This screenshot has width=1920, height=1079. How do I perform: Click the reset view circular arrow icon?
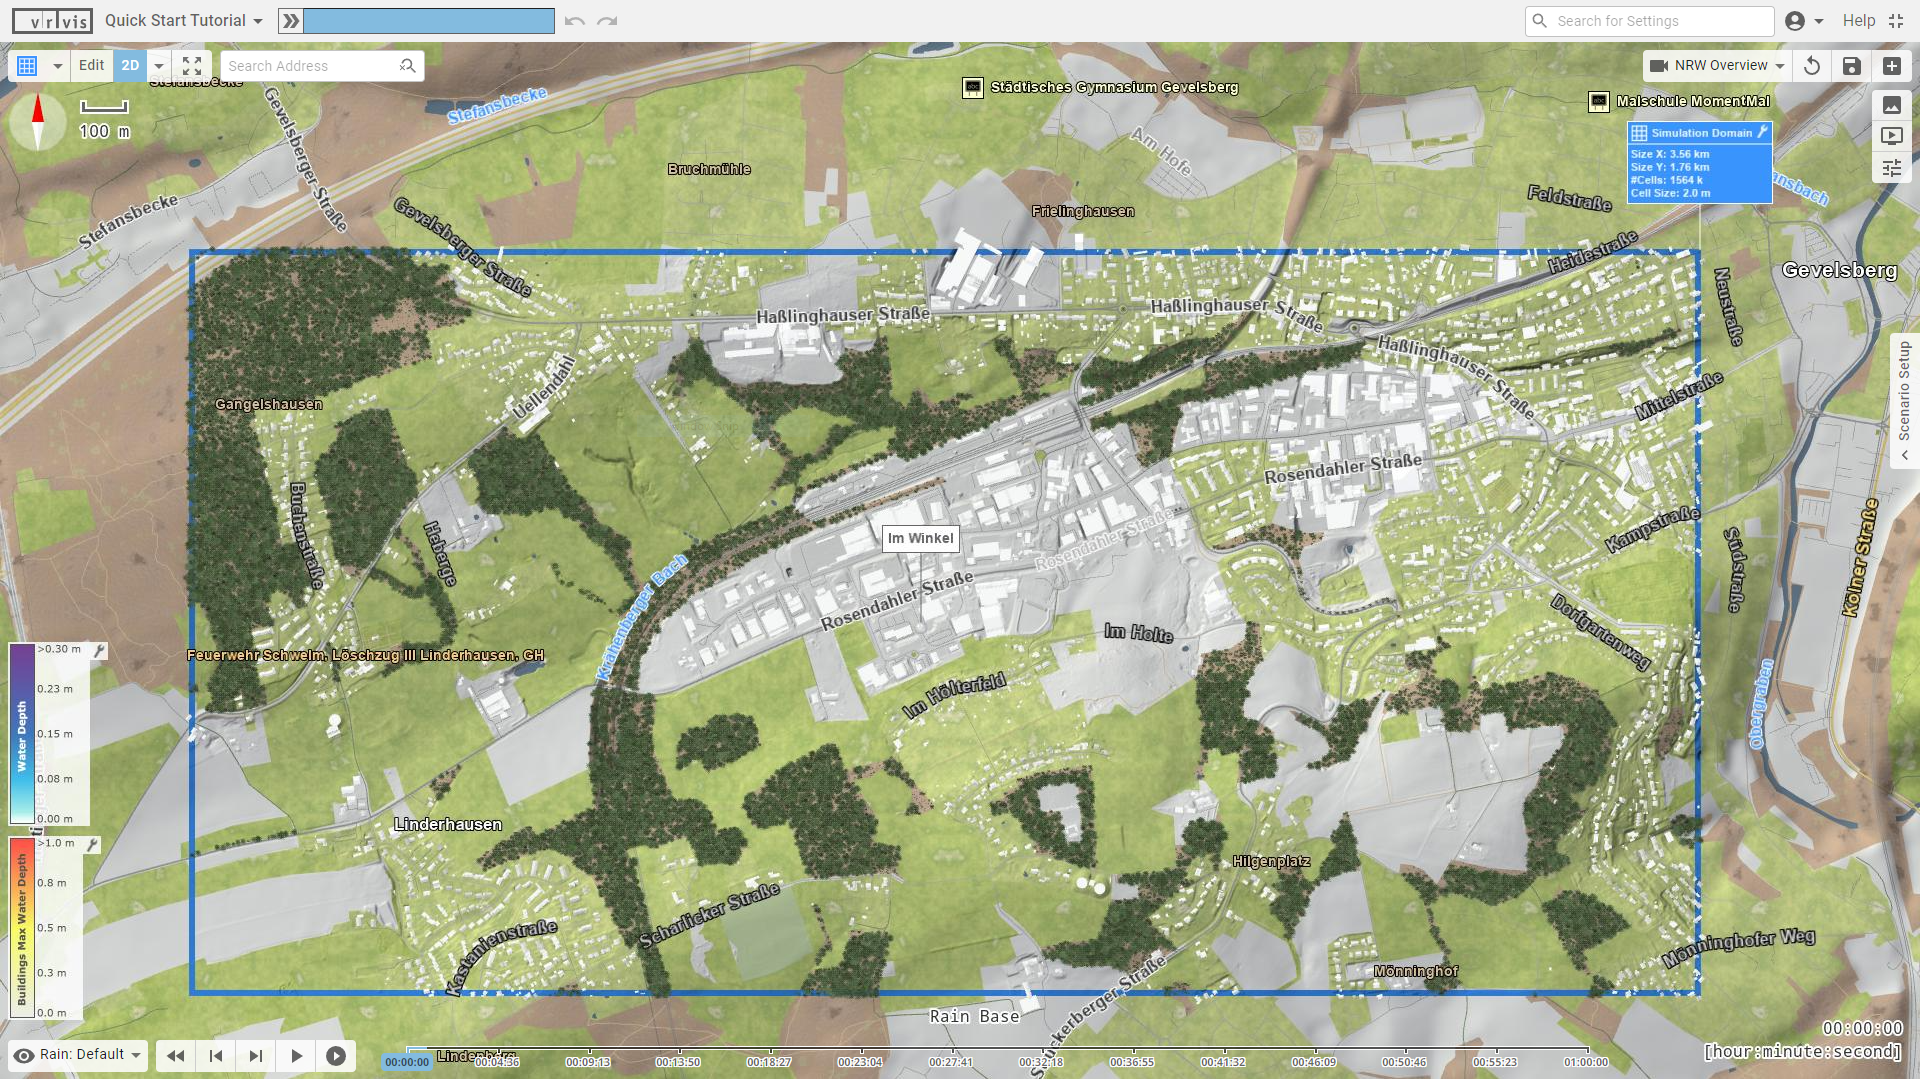coord(1812,66)
